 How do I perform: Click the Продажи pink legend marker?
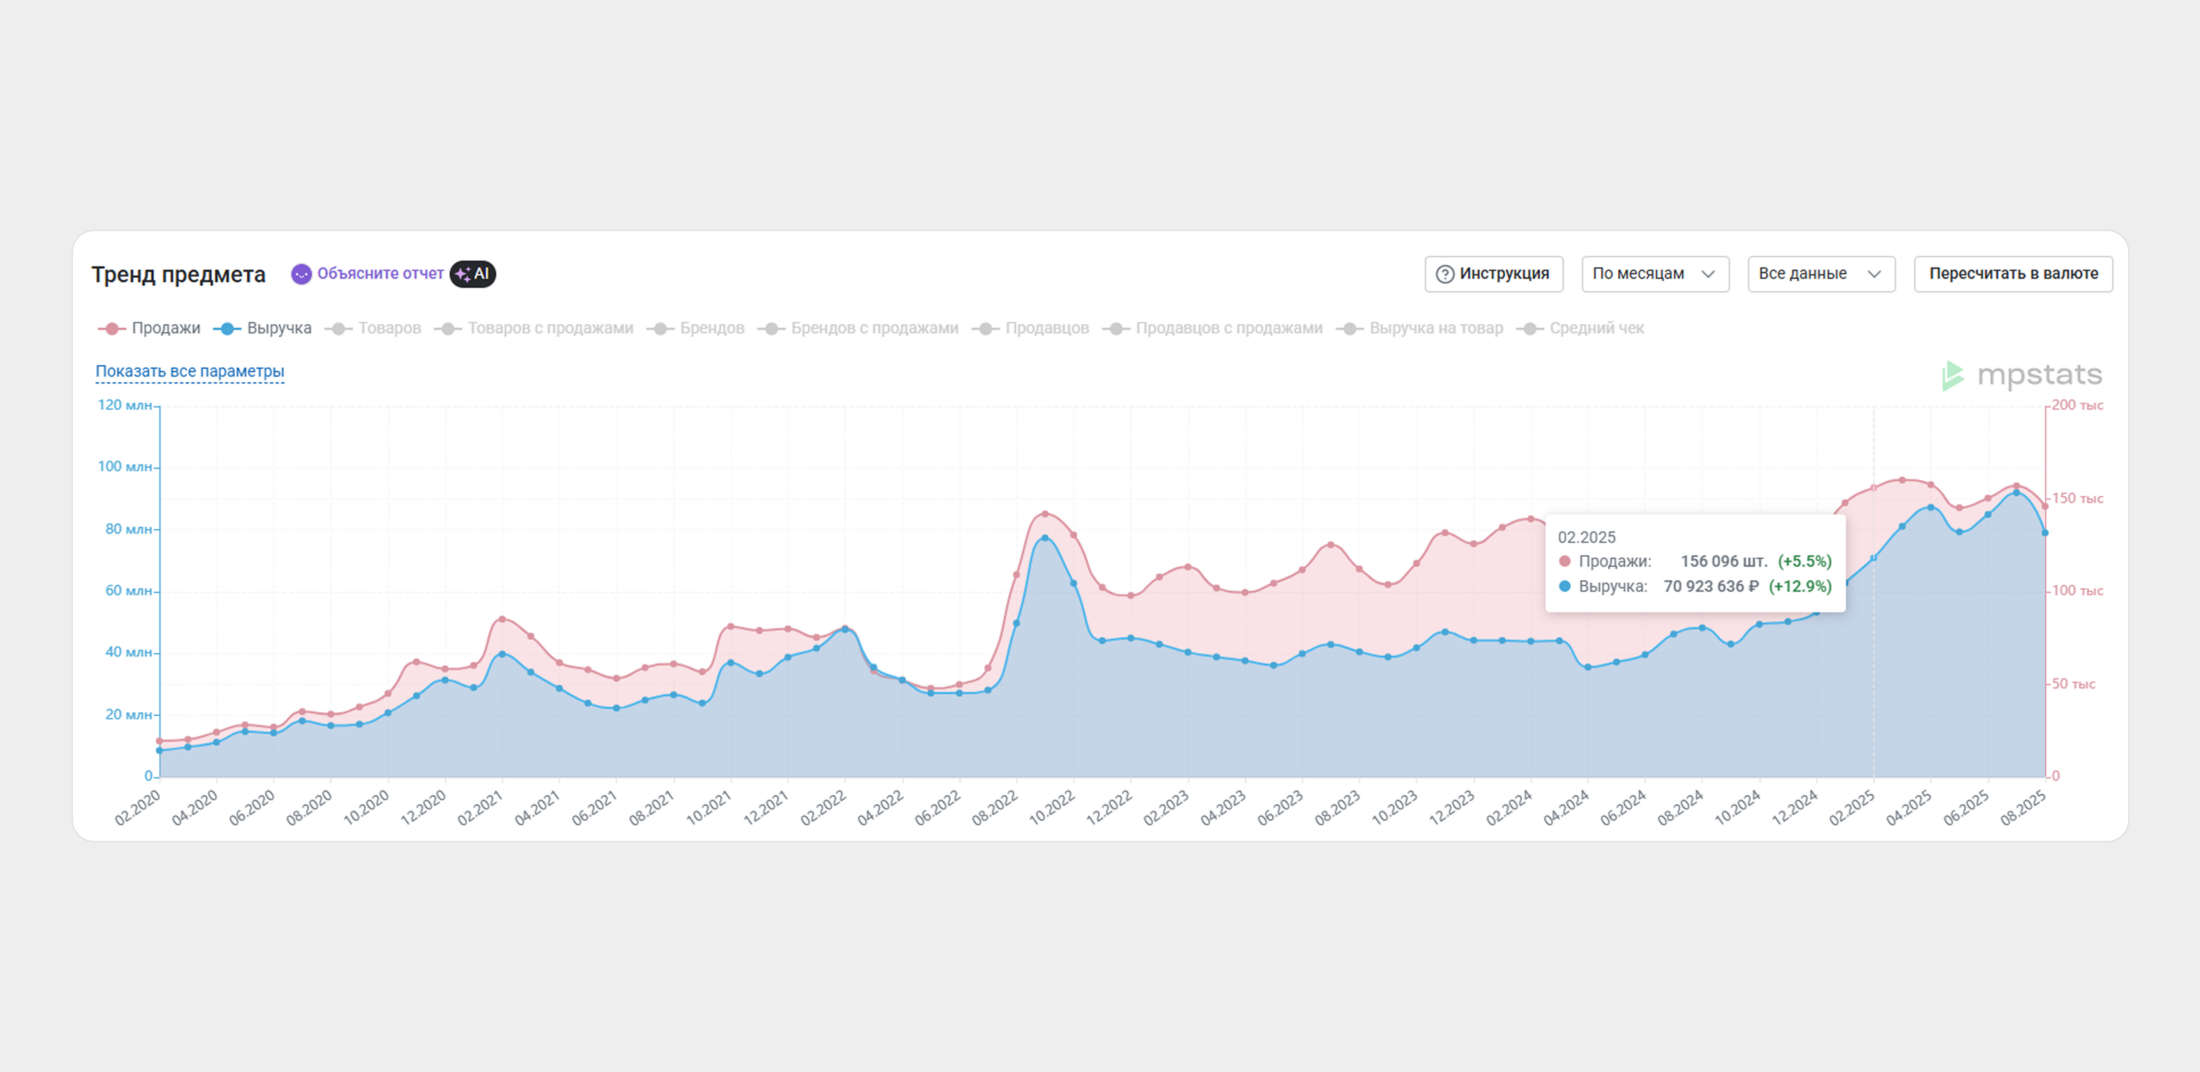click(x=111, y=329)
